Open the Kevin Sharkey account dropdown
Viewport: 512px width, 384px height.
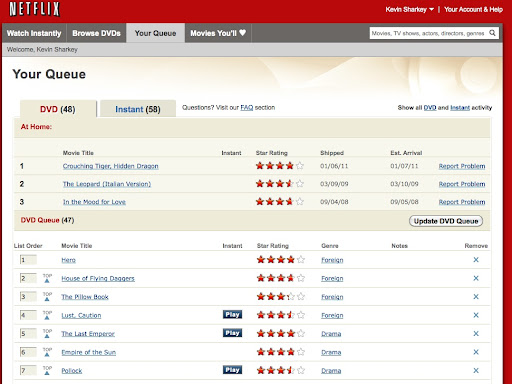click(410, 10)
